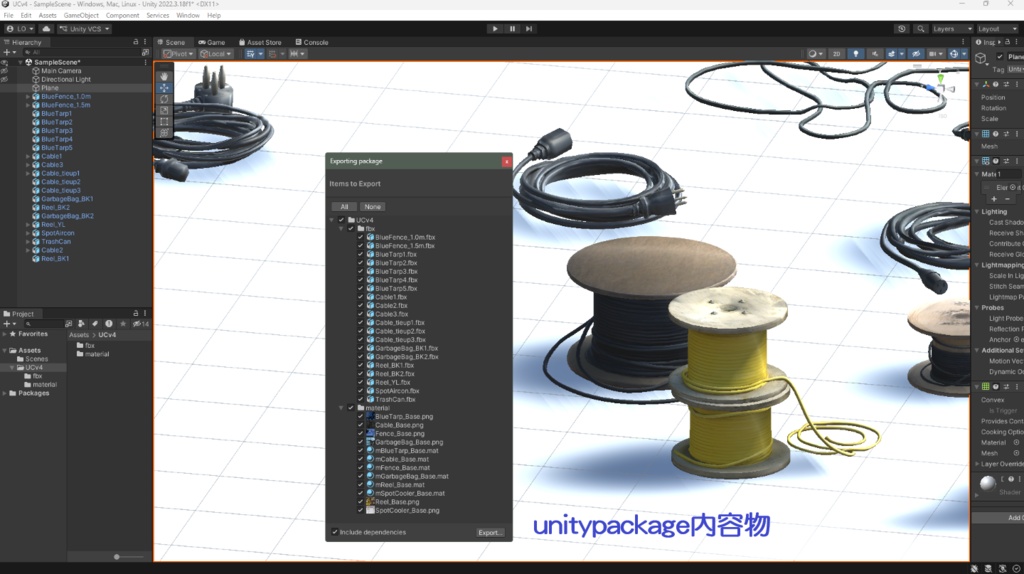Toggle Main Camera scene visibility
Image resolution: width=1024 pixels, height=574 pixels.
click(5, 71)
